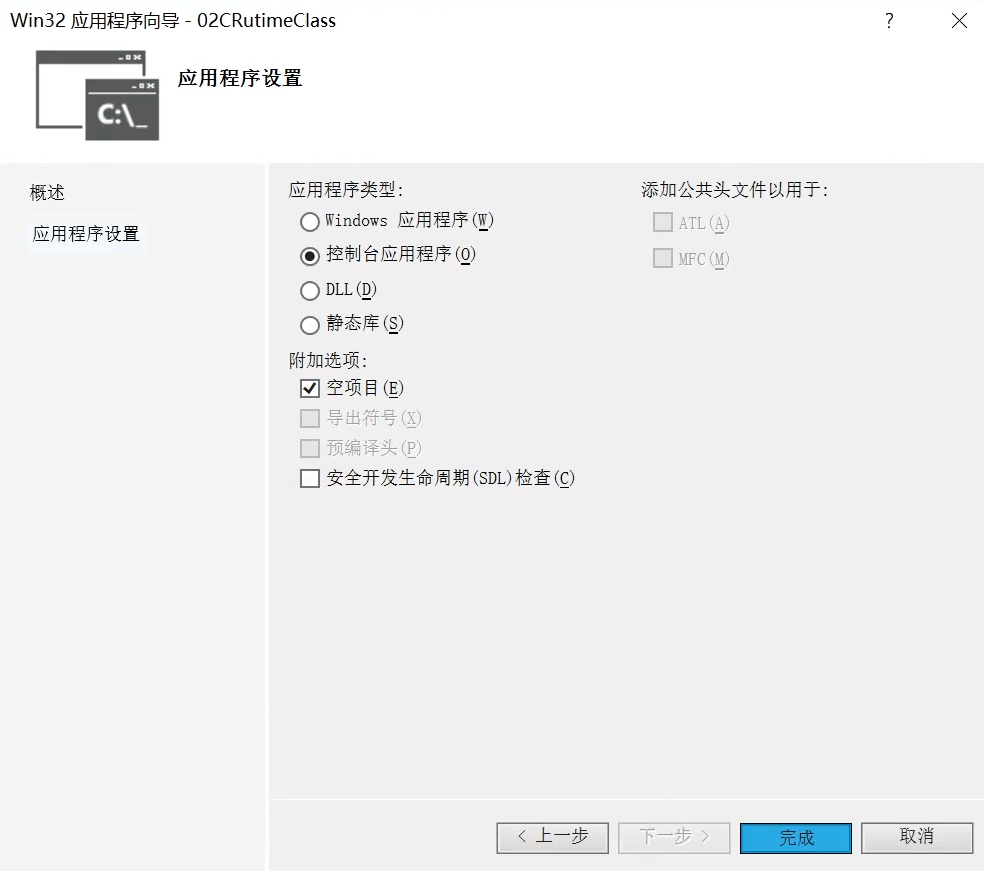984x871 pixels.
Task: Toggle the MFC (M) checkbox
Action: point(663,258)
